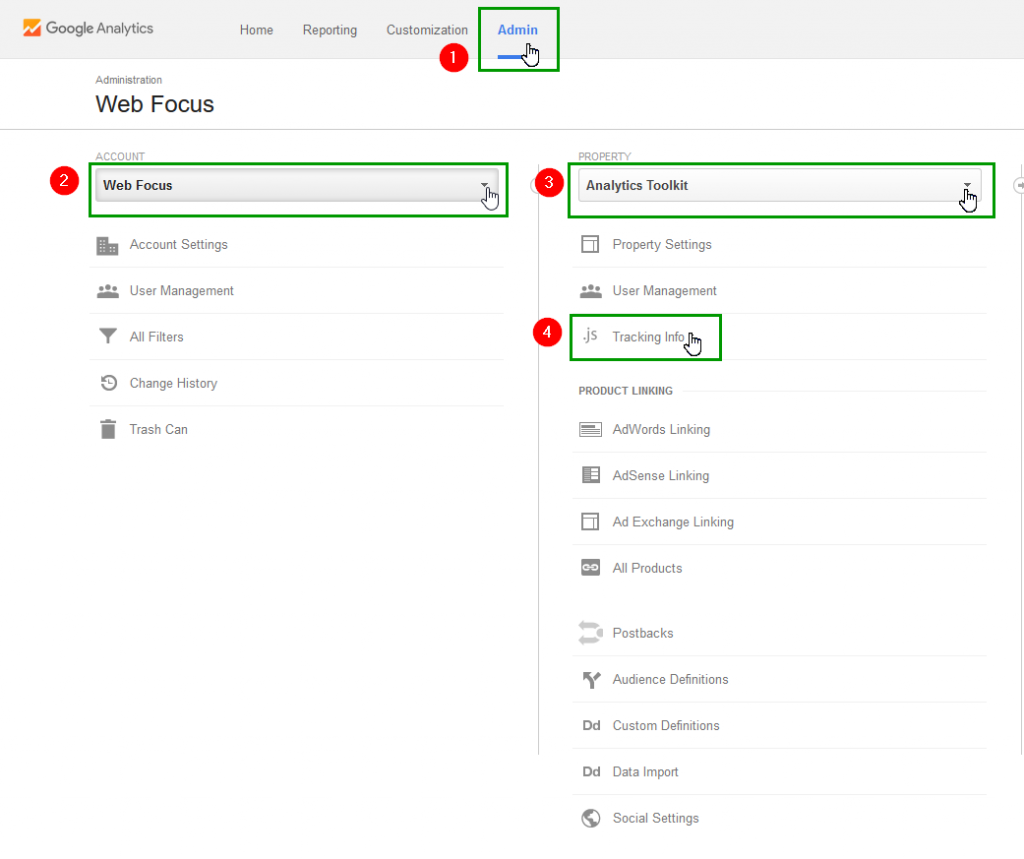Image resolution: width=1024 pixels, height=859 pixels.
Task: Click the Ad Exchange Linking icon
Action: 590,521
